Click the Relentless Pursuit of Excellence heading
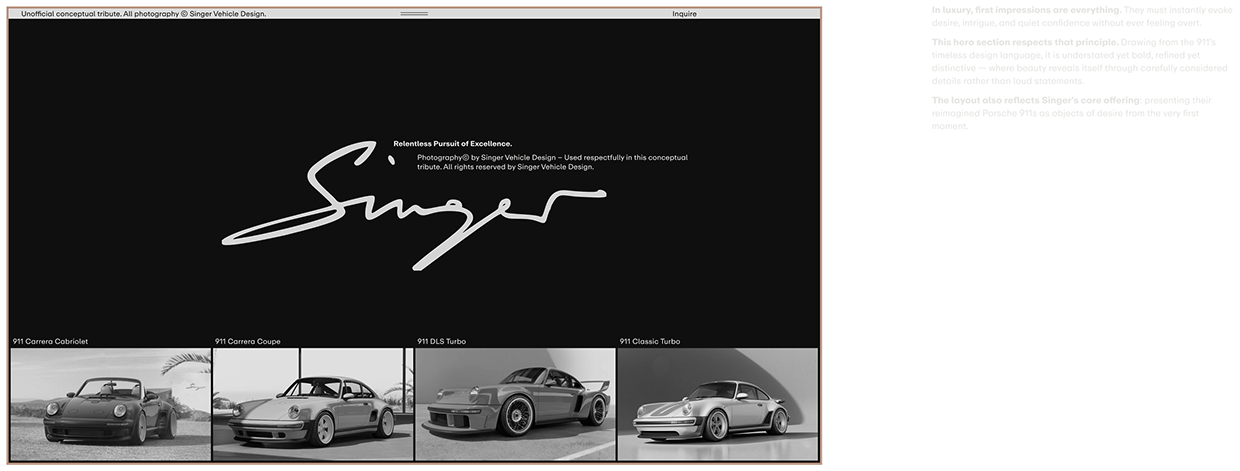Image resolution: width=1240 pixels, height=471 pixels. [x=453, y=144]
